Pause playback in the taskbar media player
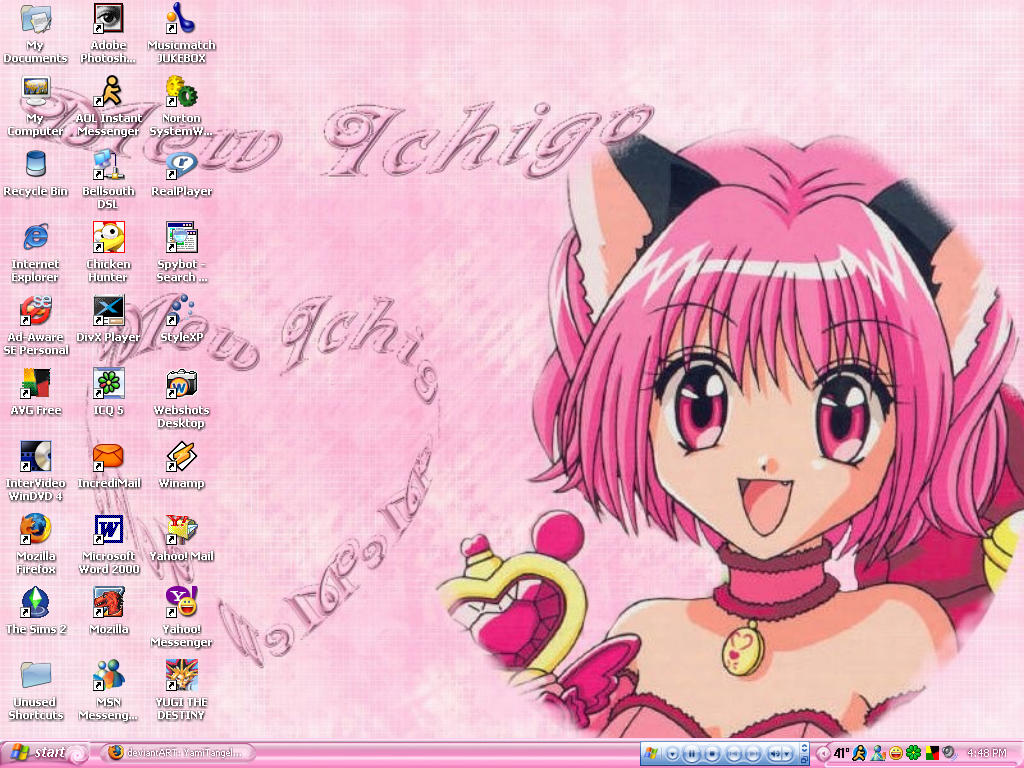1024x768 pixels. (692, 754)
